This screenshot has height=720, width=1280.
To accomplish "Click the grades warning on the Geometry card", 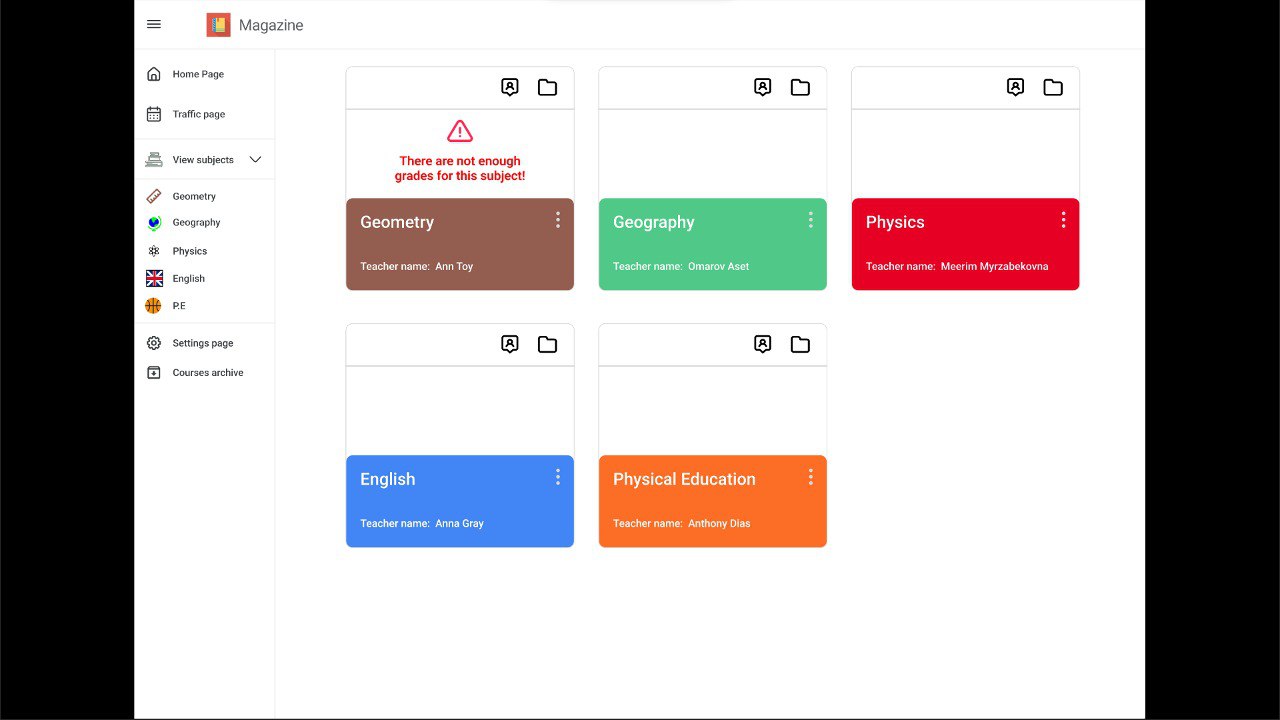I will click(460, 150).
